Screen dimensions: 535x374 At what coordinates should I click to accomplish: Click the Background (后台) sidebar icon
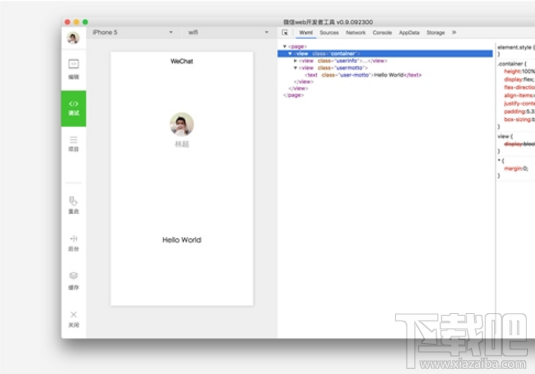coord(73,243)
